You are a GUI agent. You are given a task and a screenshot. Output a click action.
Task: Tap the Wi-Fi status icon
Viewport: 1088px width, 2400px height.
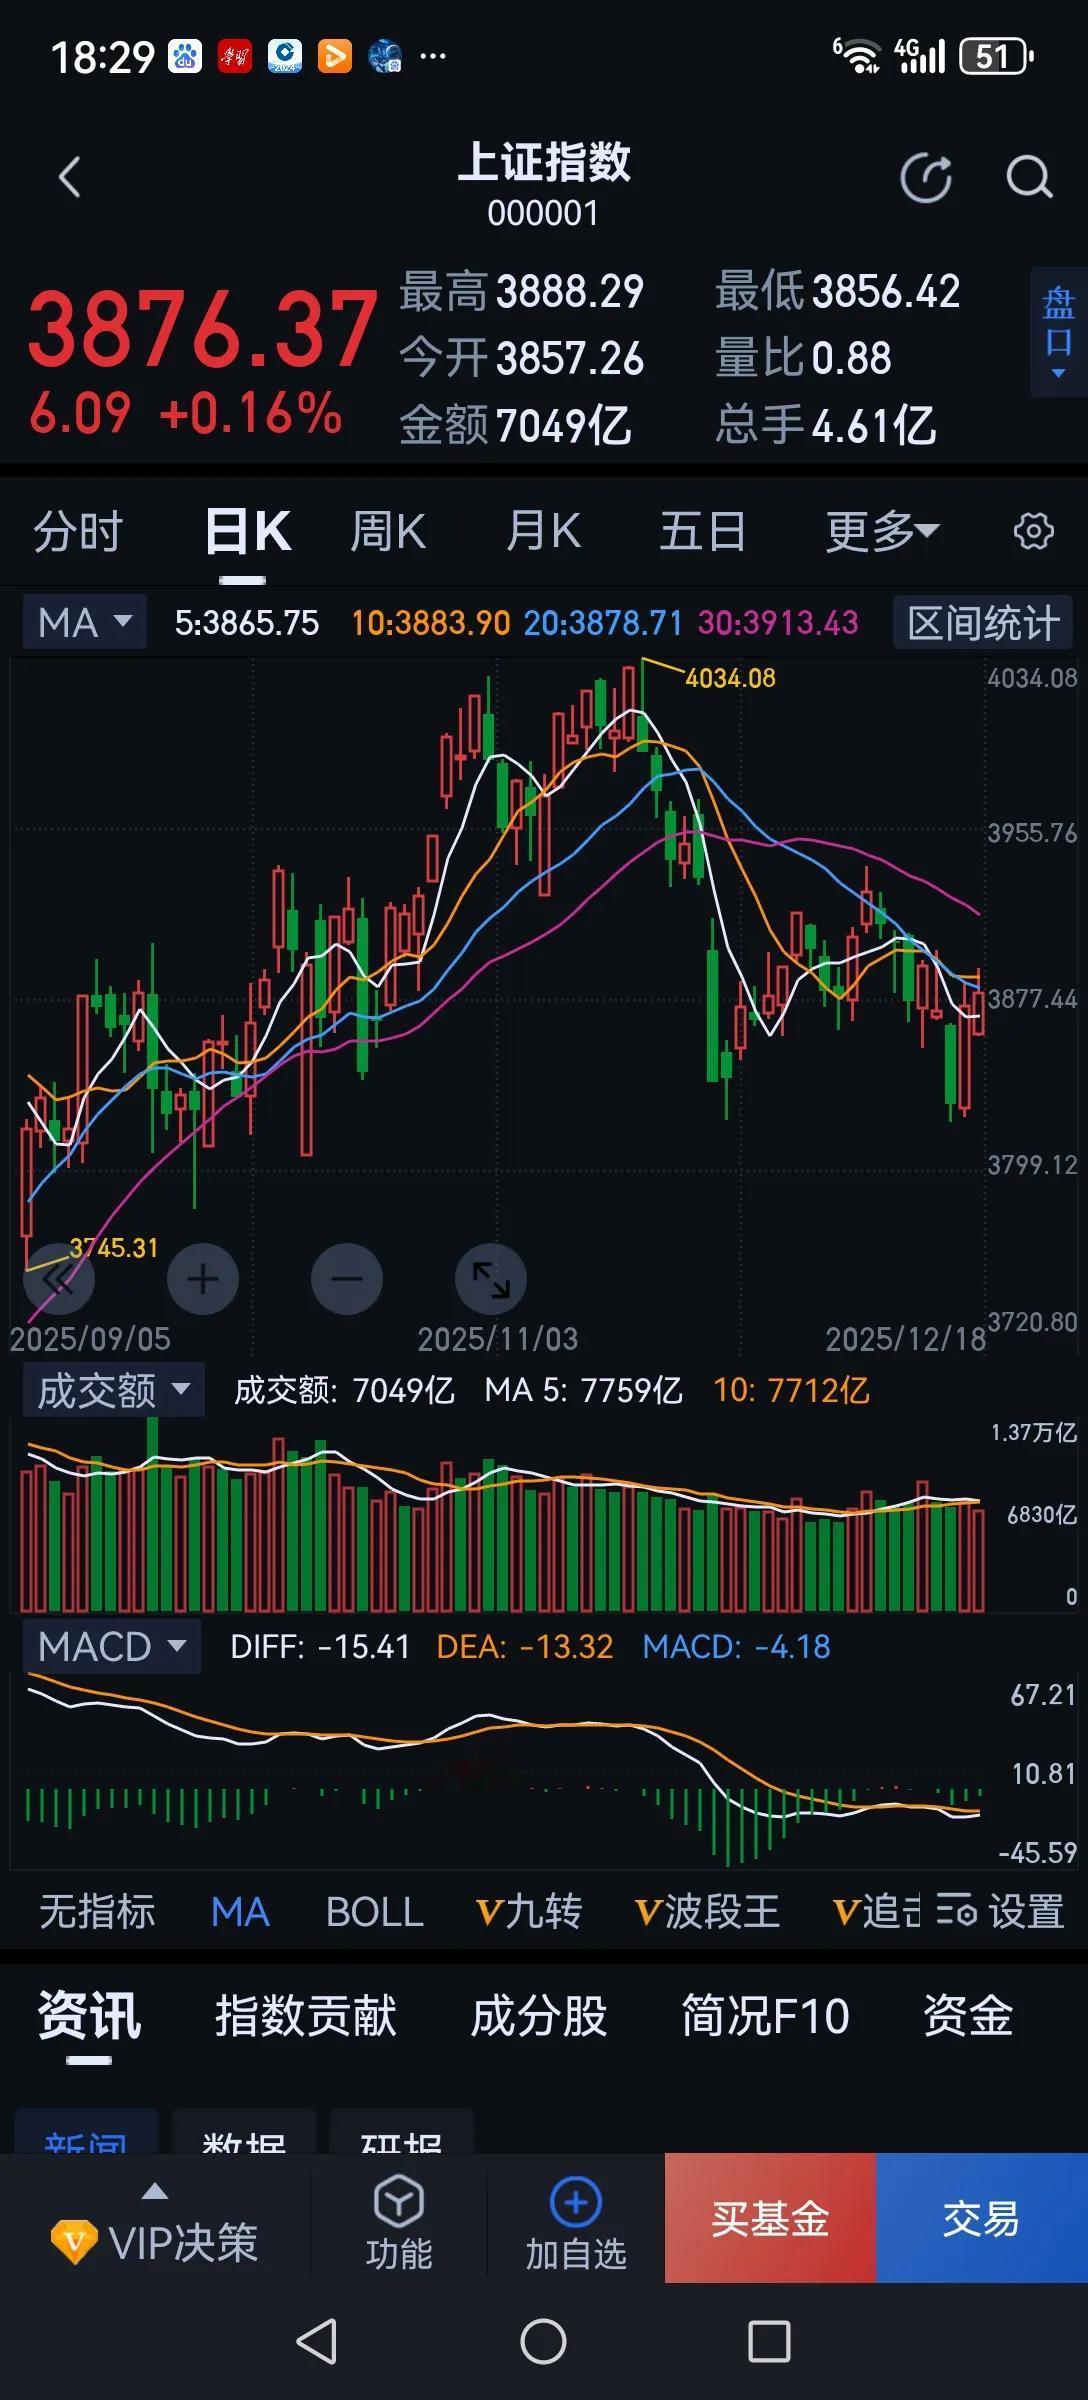point(857,56)
